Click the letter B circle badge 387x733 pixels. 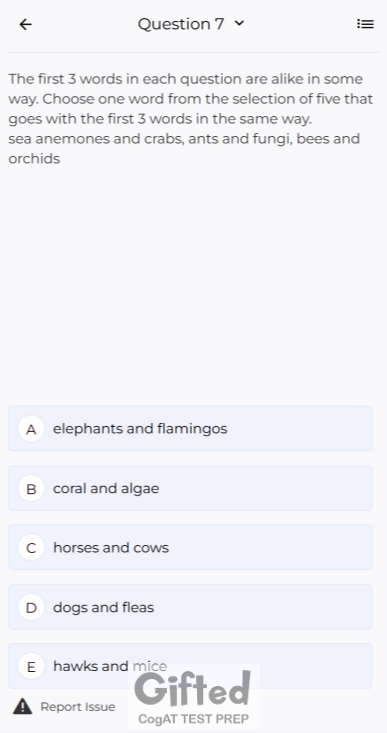pyautogui.click(x=31, y=488)
